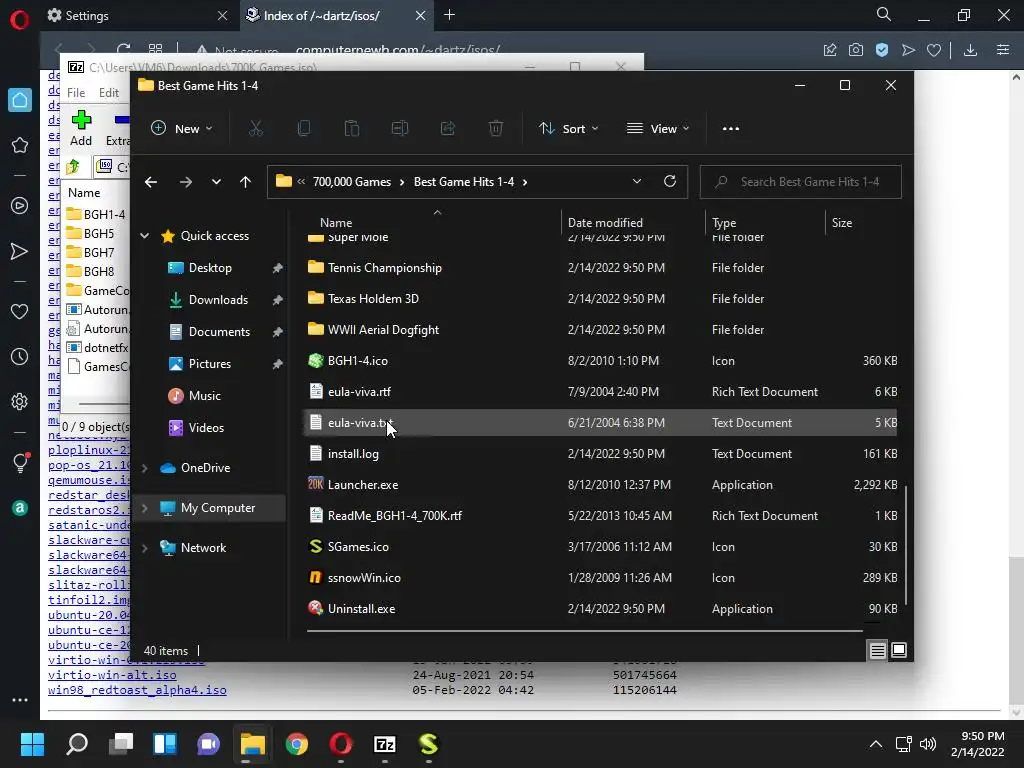The image size is (1024, 768).
Task: Open Edit menu in 7-Zip window
Action: click(x=108, y=93)
